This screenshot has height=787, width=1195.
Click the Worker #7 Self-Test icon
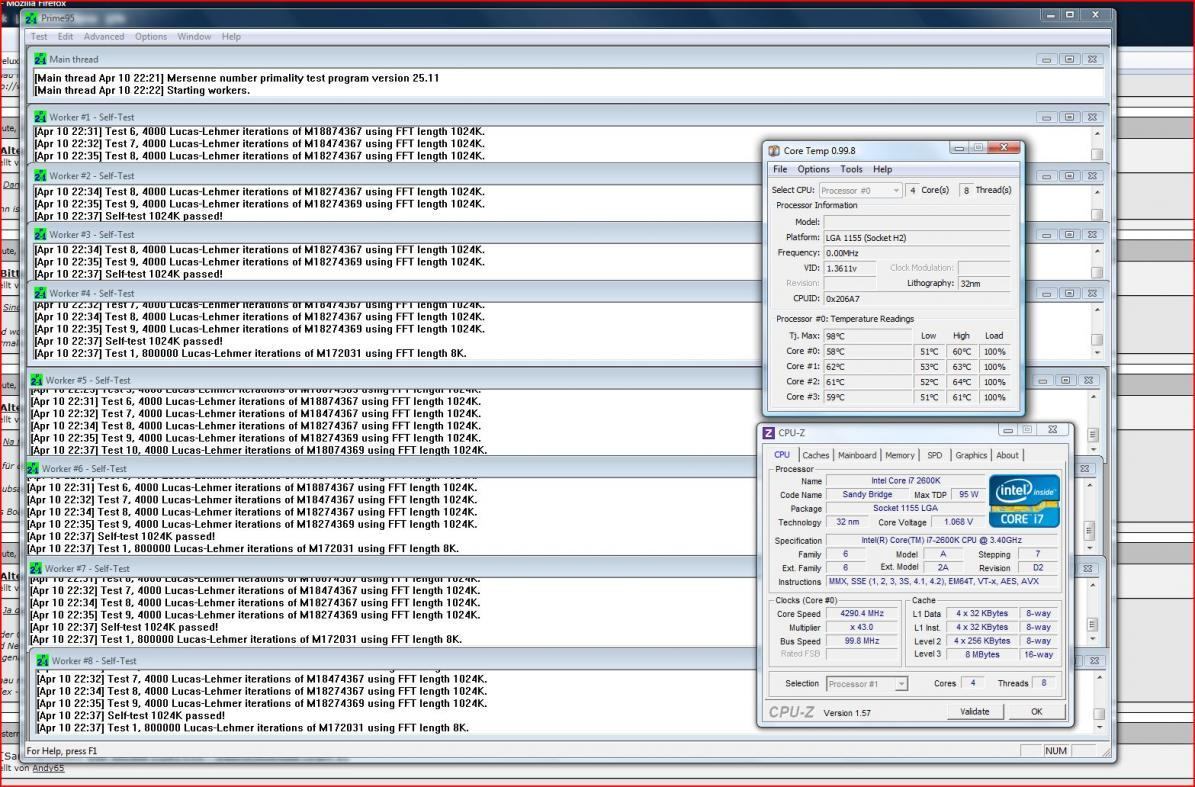coord(36,568)
